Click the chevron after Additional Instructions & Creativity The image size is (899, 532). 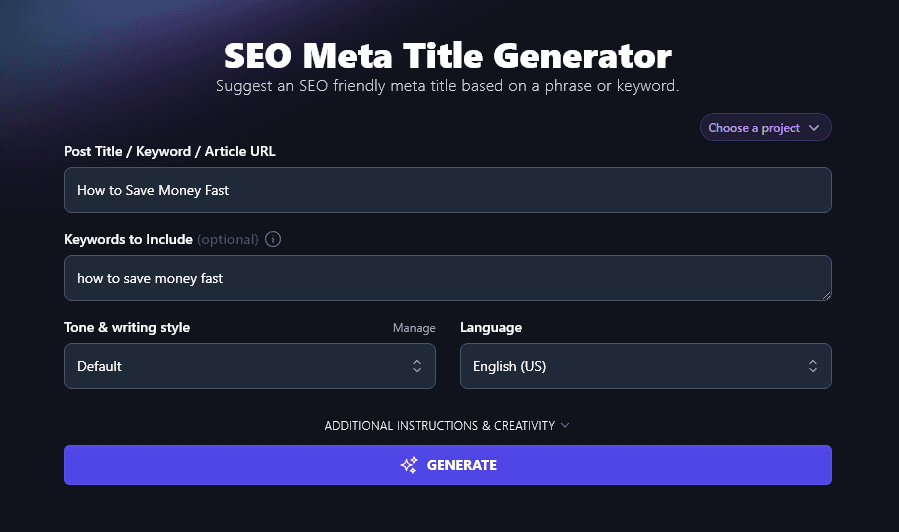pyautogui.click(x=565, y=425)
